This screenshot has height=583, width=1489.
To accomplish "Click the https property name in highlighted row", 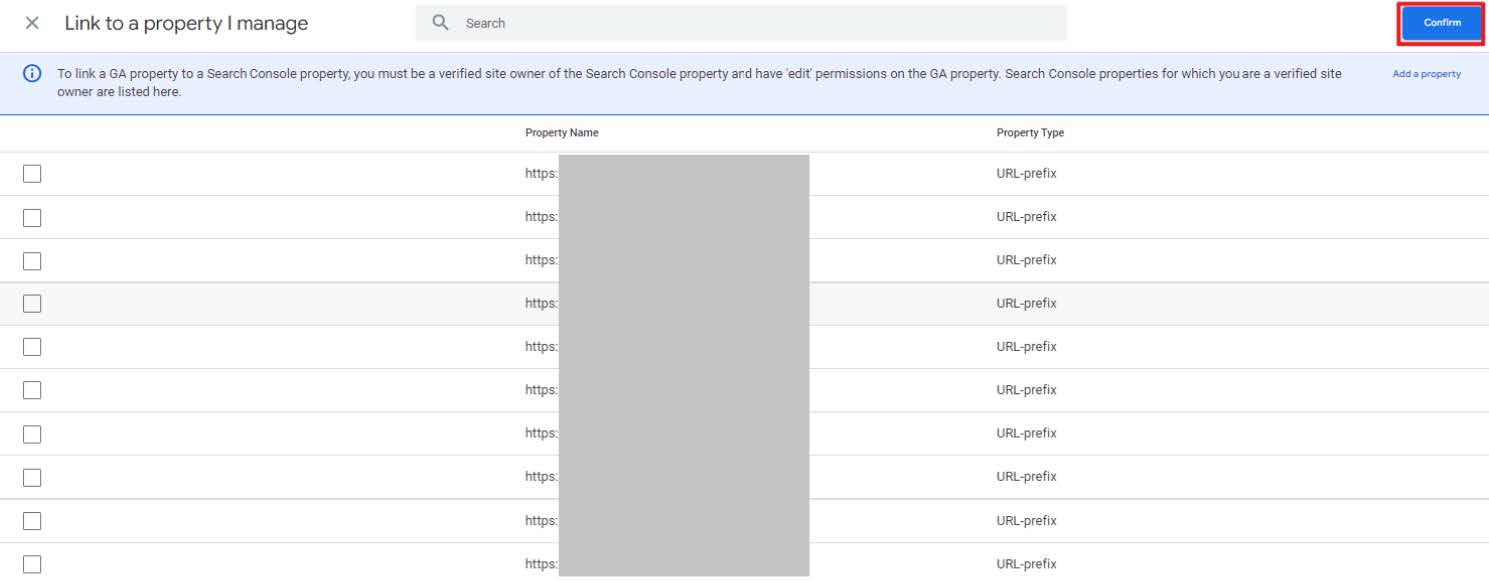I will (541, 304).
